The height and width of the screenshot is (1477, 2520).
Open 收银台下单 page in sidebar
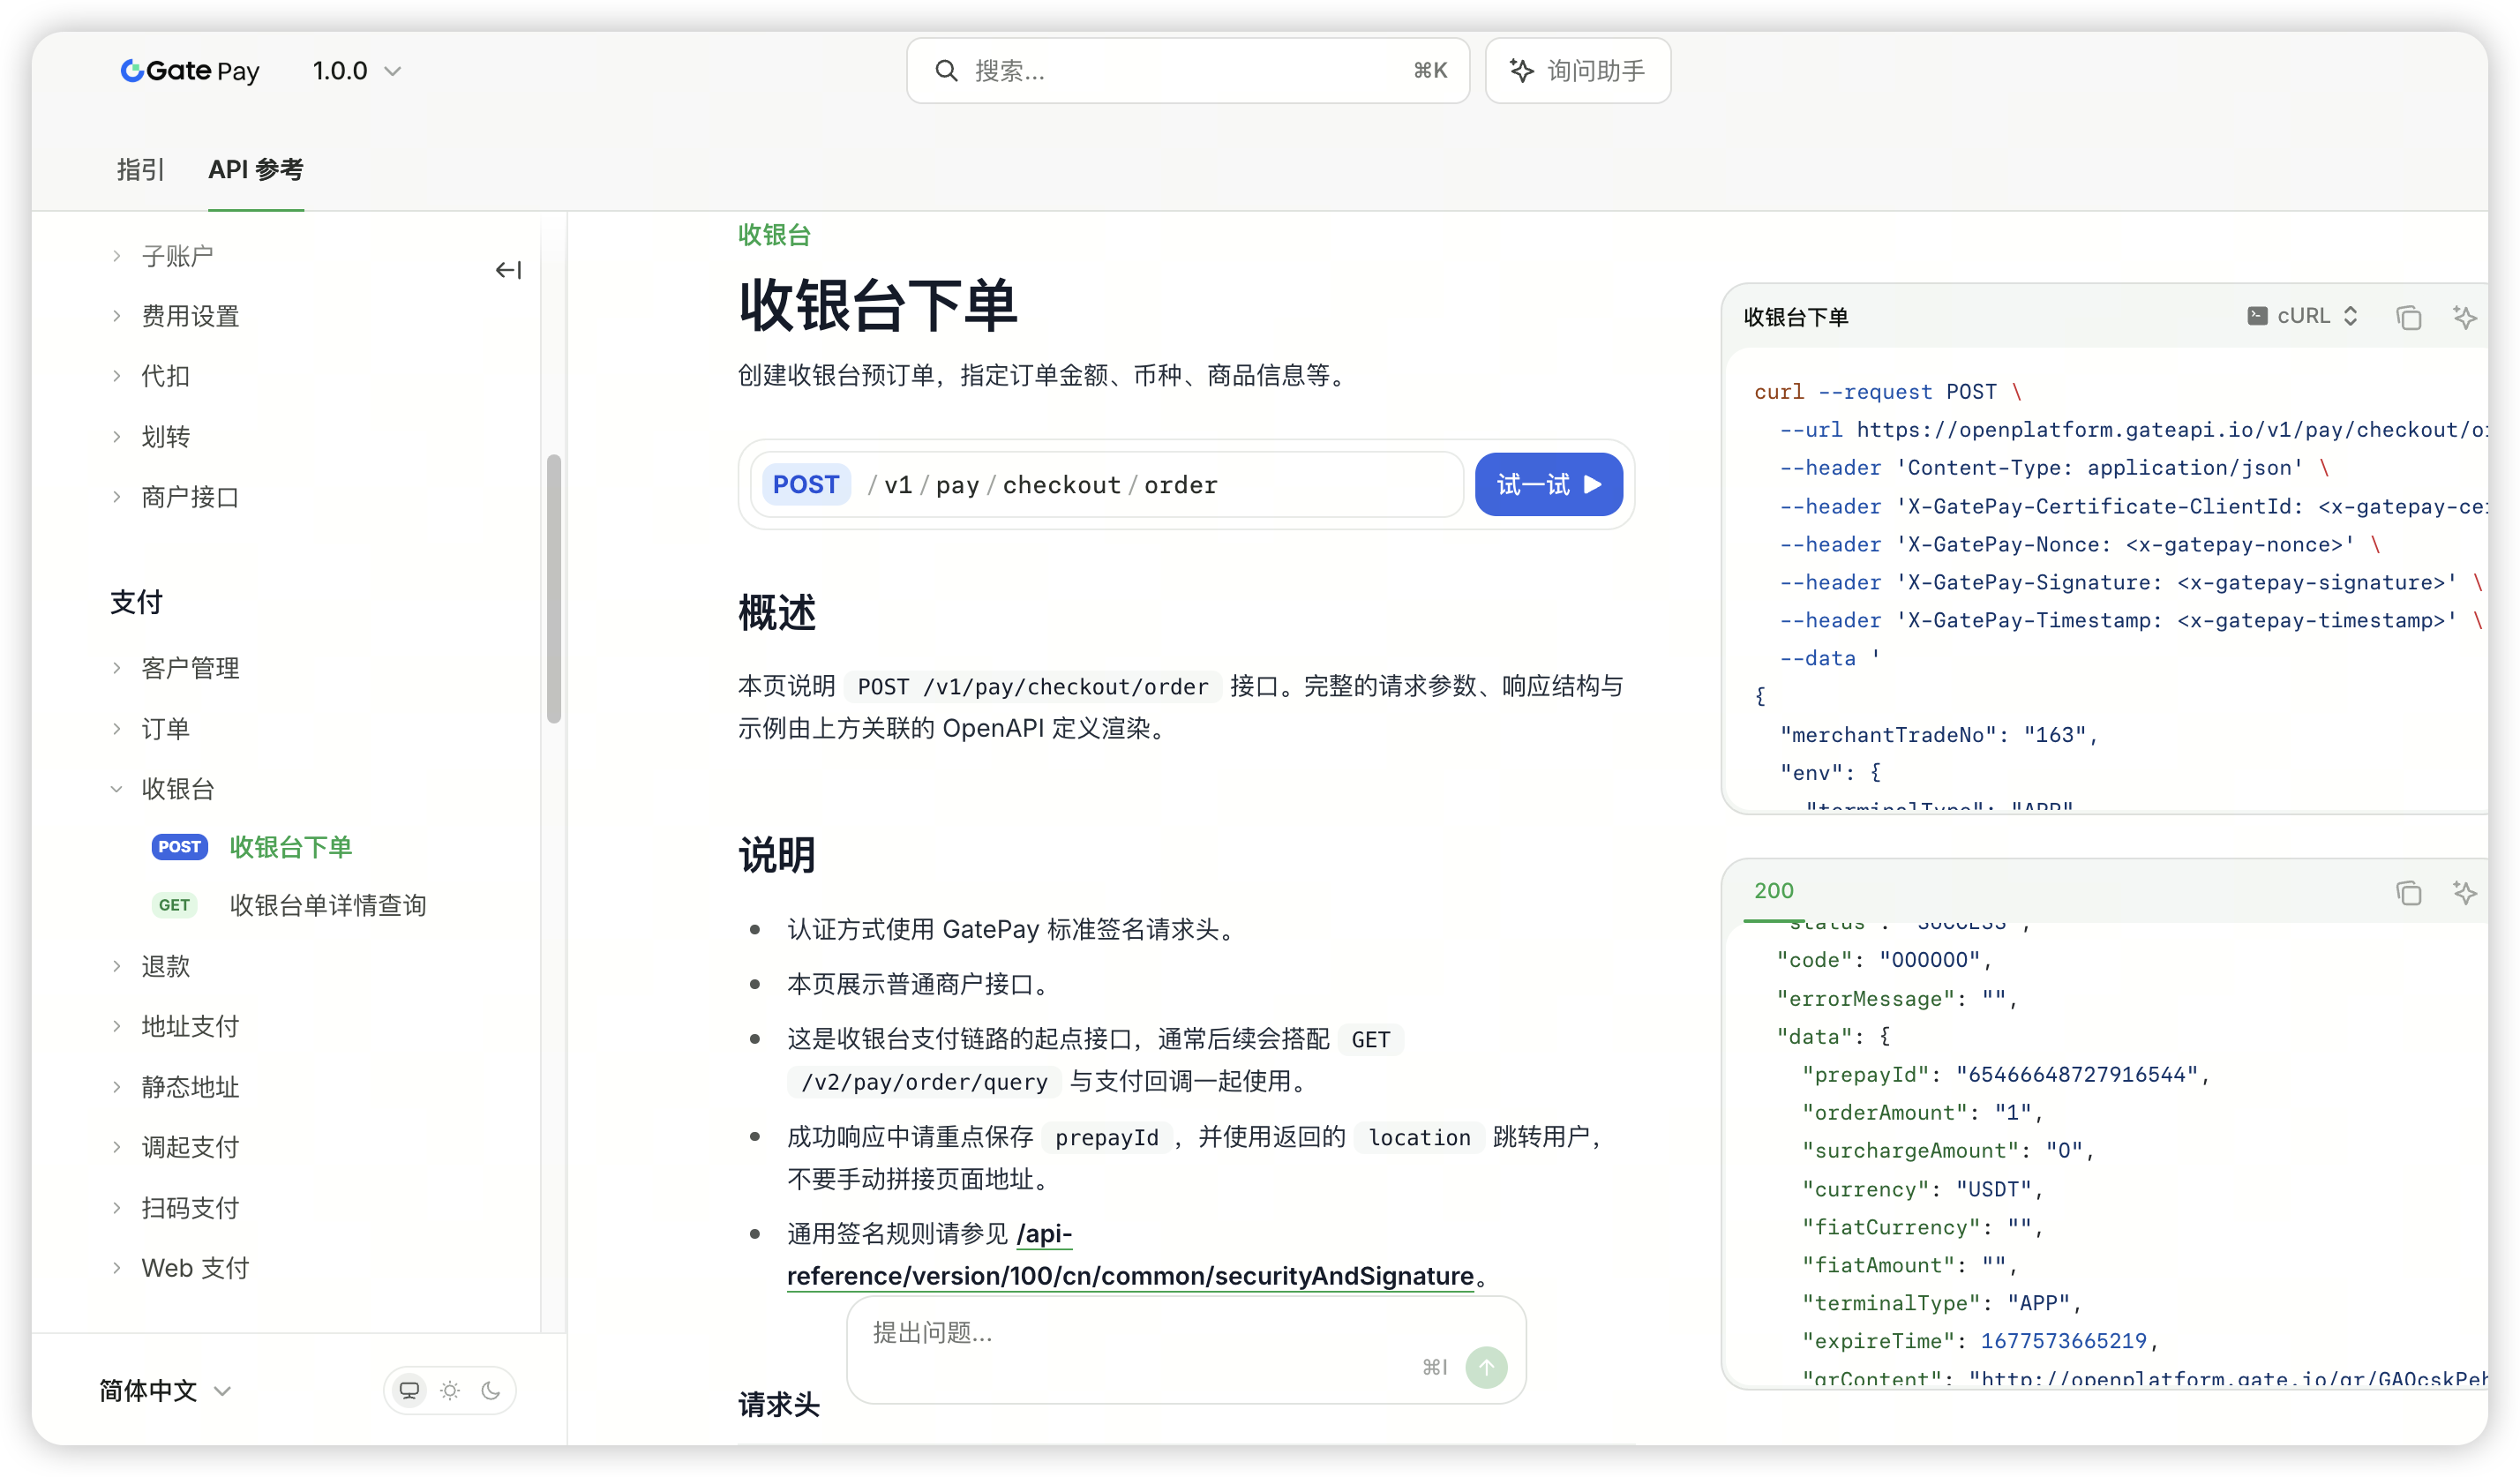(x=291, y=847)
